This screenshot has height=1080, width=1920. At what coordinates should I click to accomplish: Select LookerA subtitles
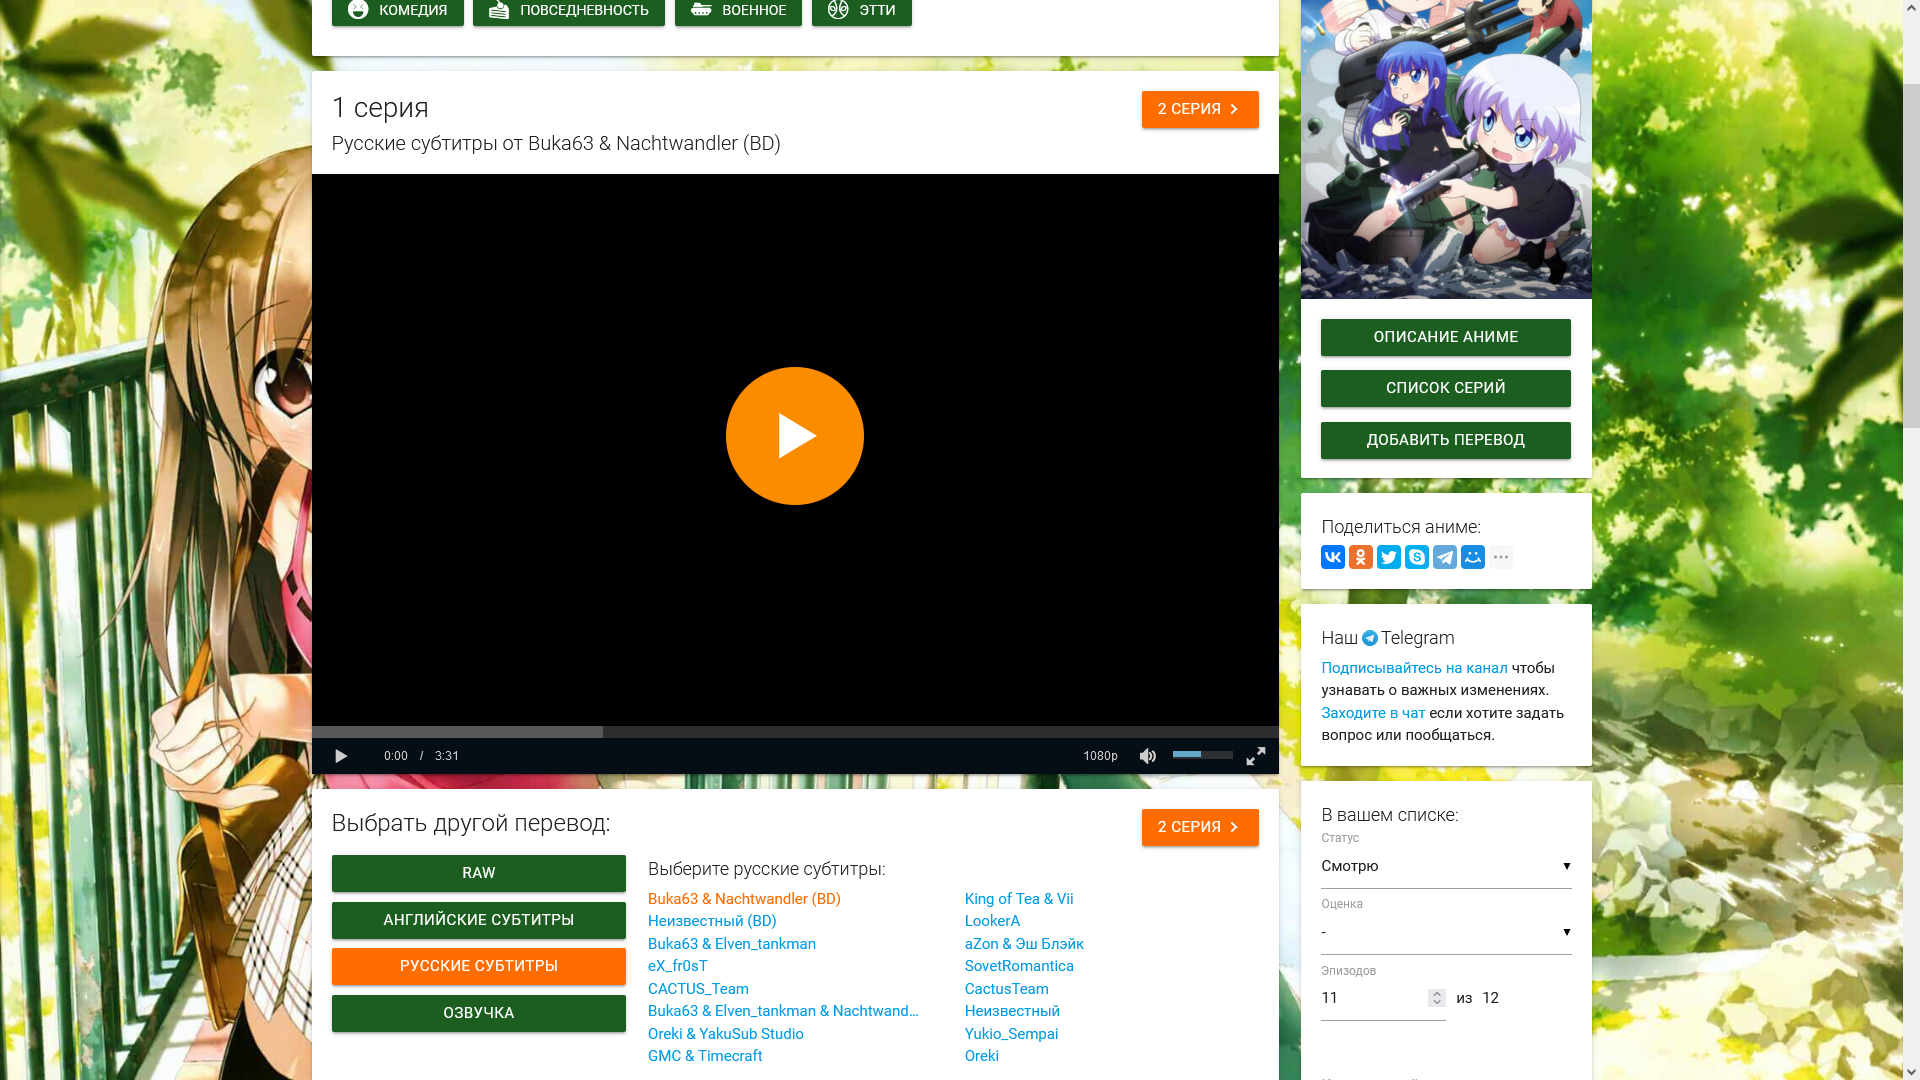[x=992, y=921]
